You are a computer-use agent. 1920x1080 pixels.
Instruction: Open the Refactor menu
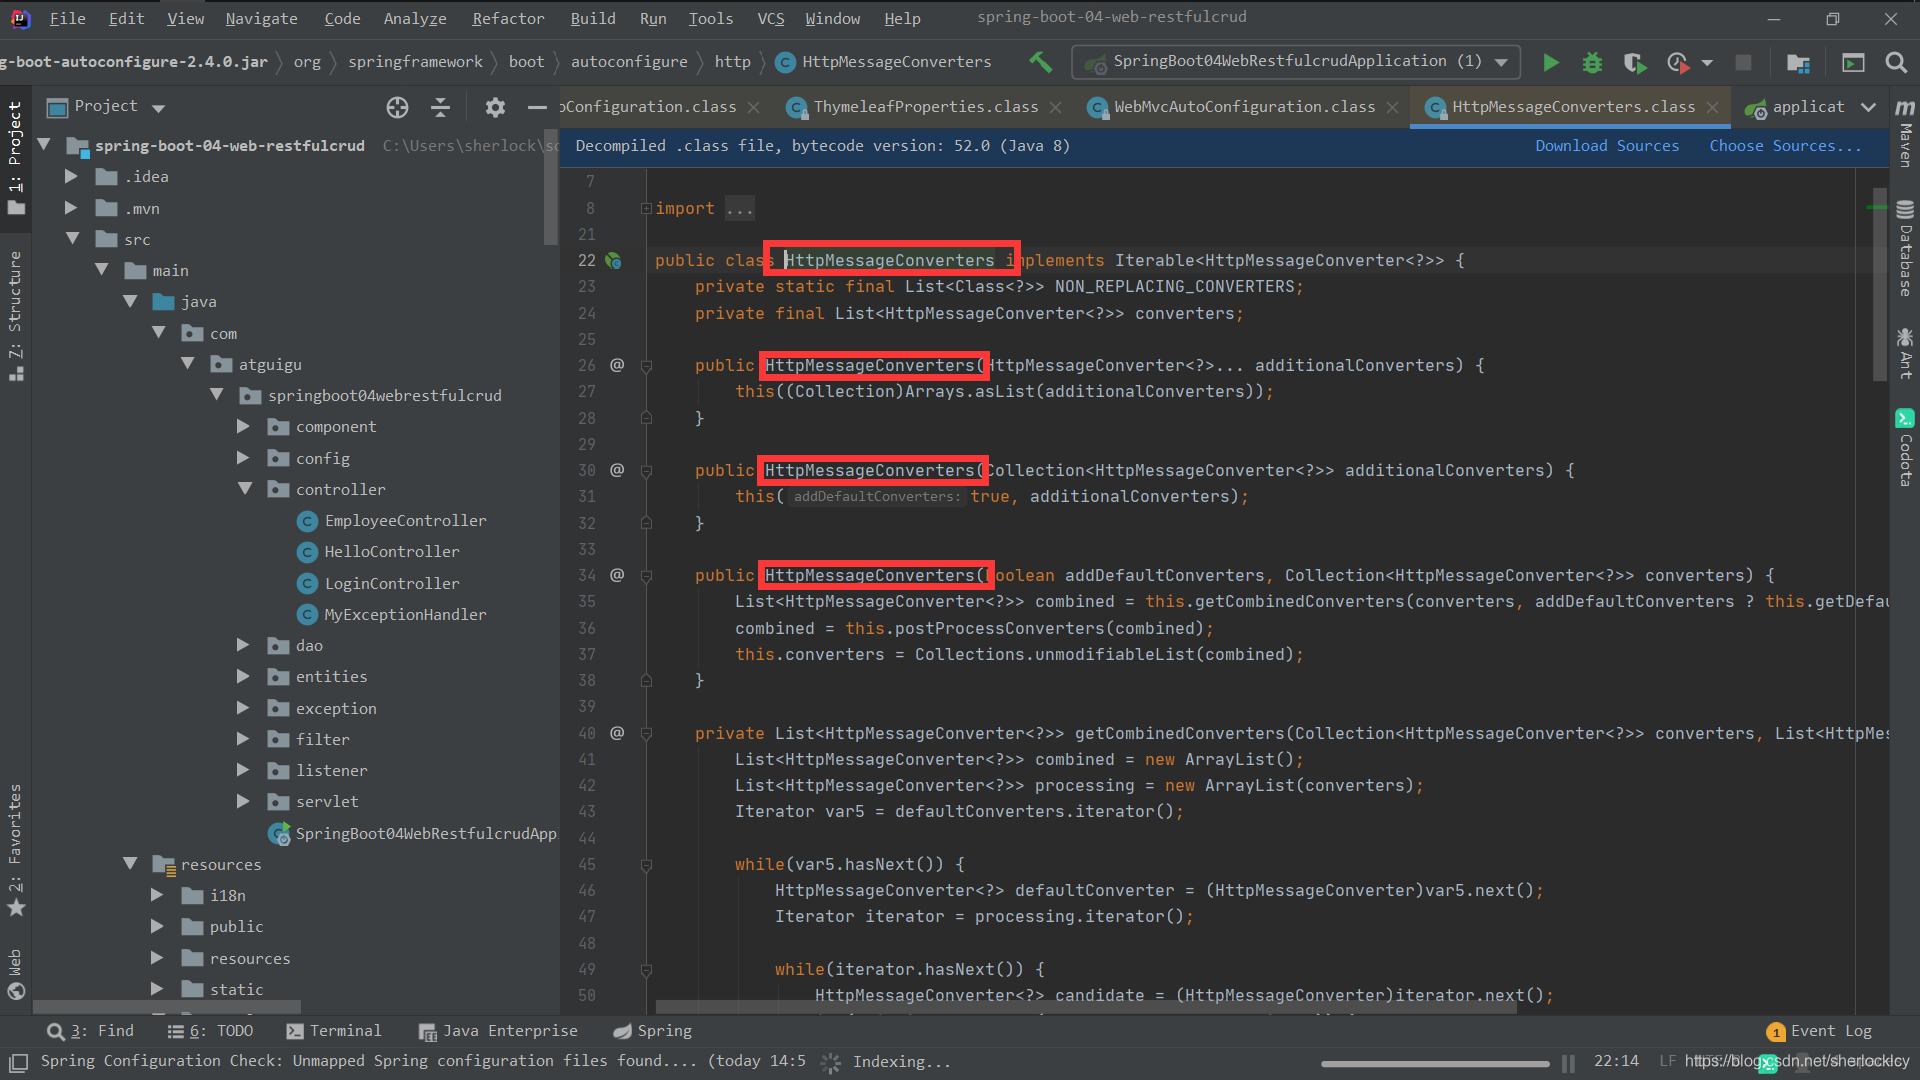pyautogui.click(x=508, y=18)
